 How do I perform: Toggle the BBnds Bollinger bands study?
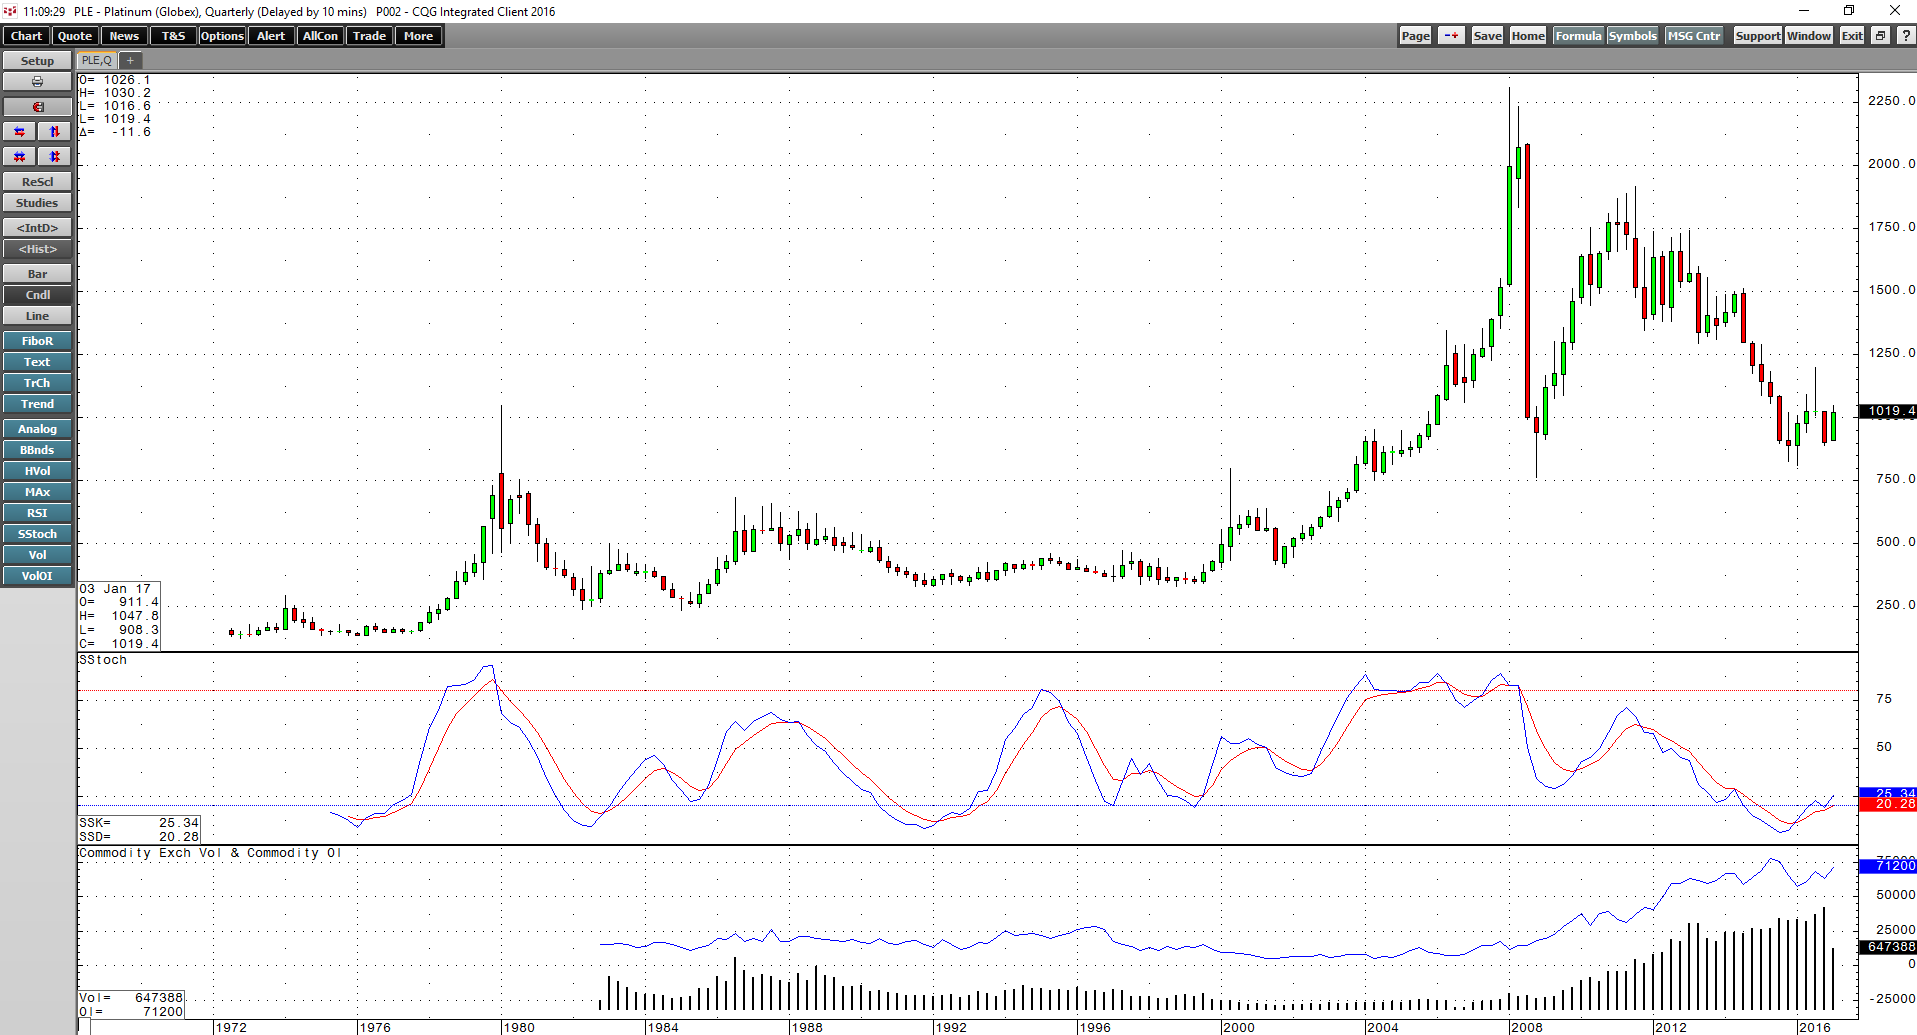coord(37,450)
